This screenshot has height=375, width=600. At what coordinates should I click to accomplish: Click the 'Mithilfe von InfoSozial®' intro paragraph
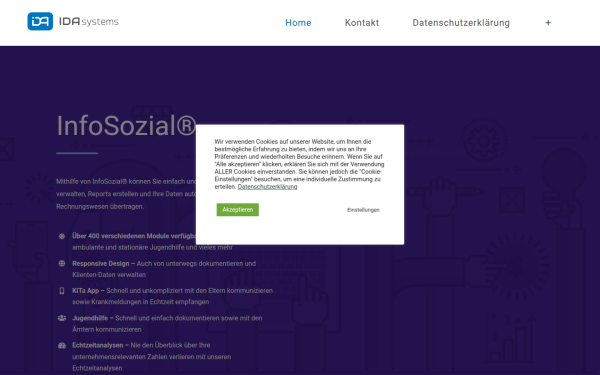[126, 194]
